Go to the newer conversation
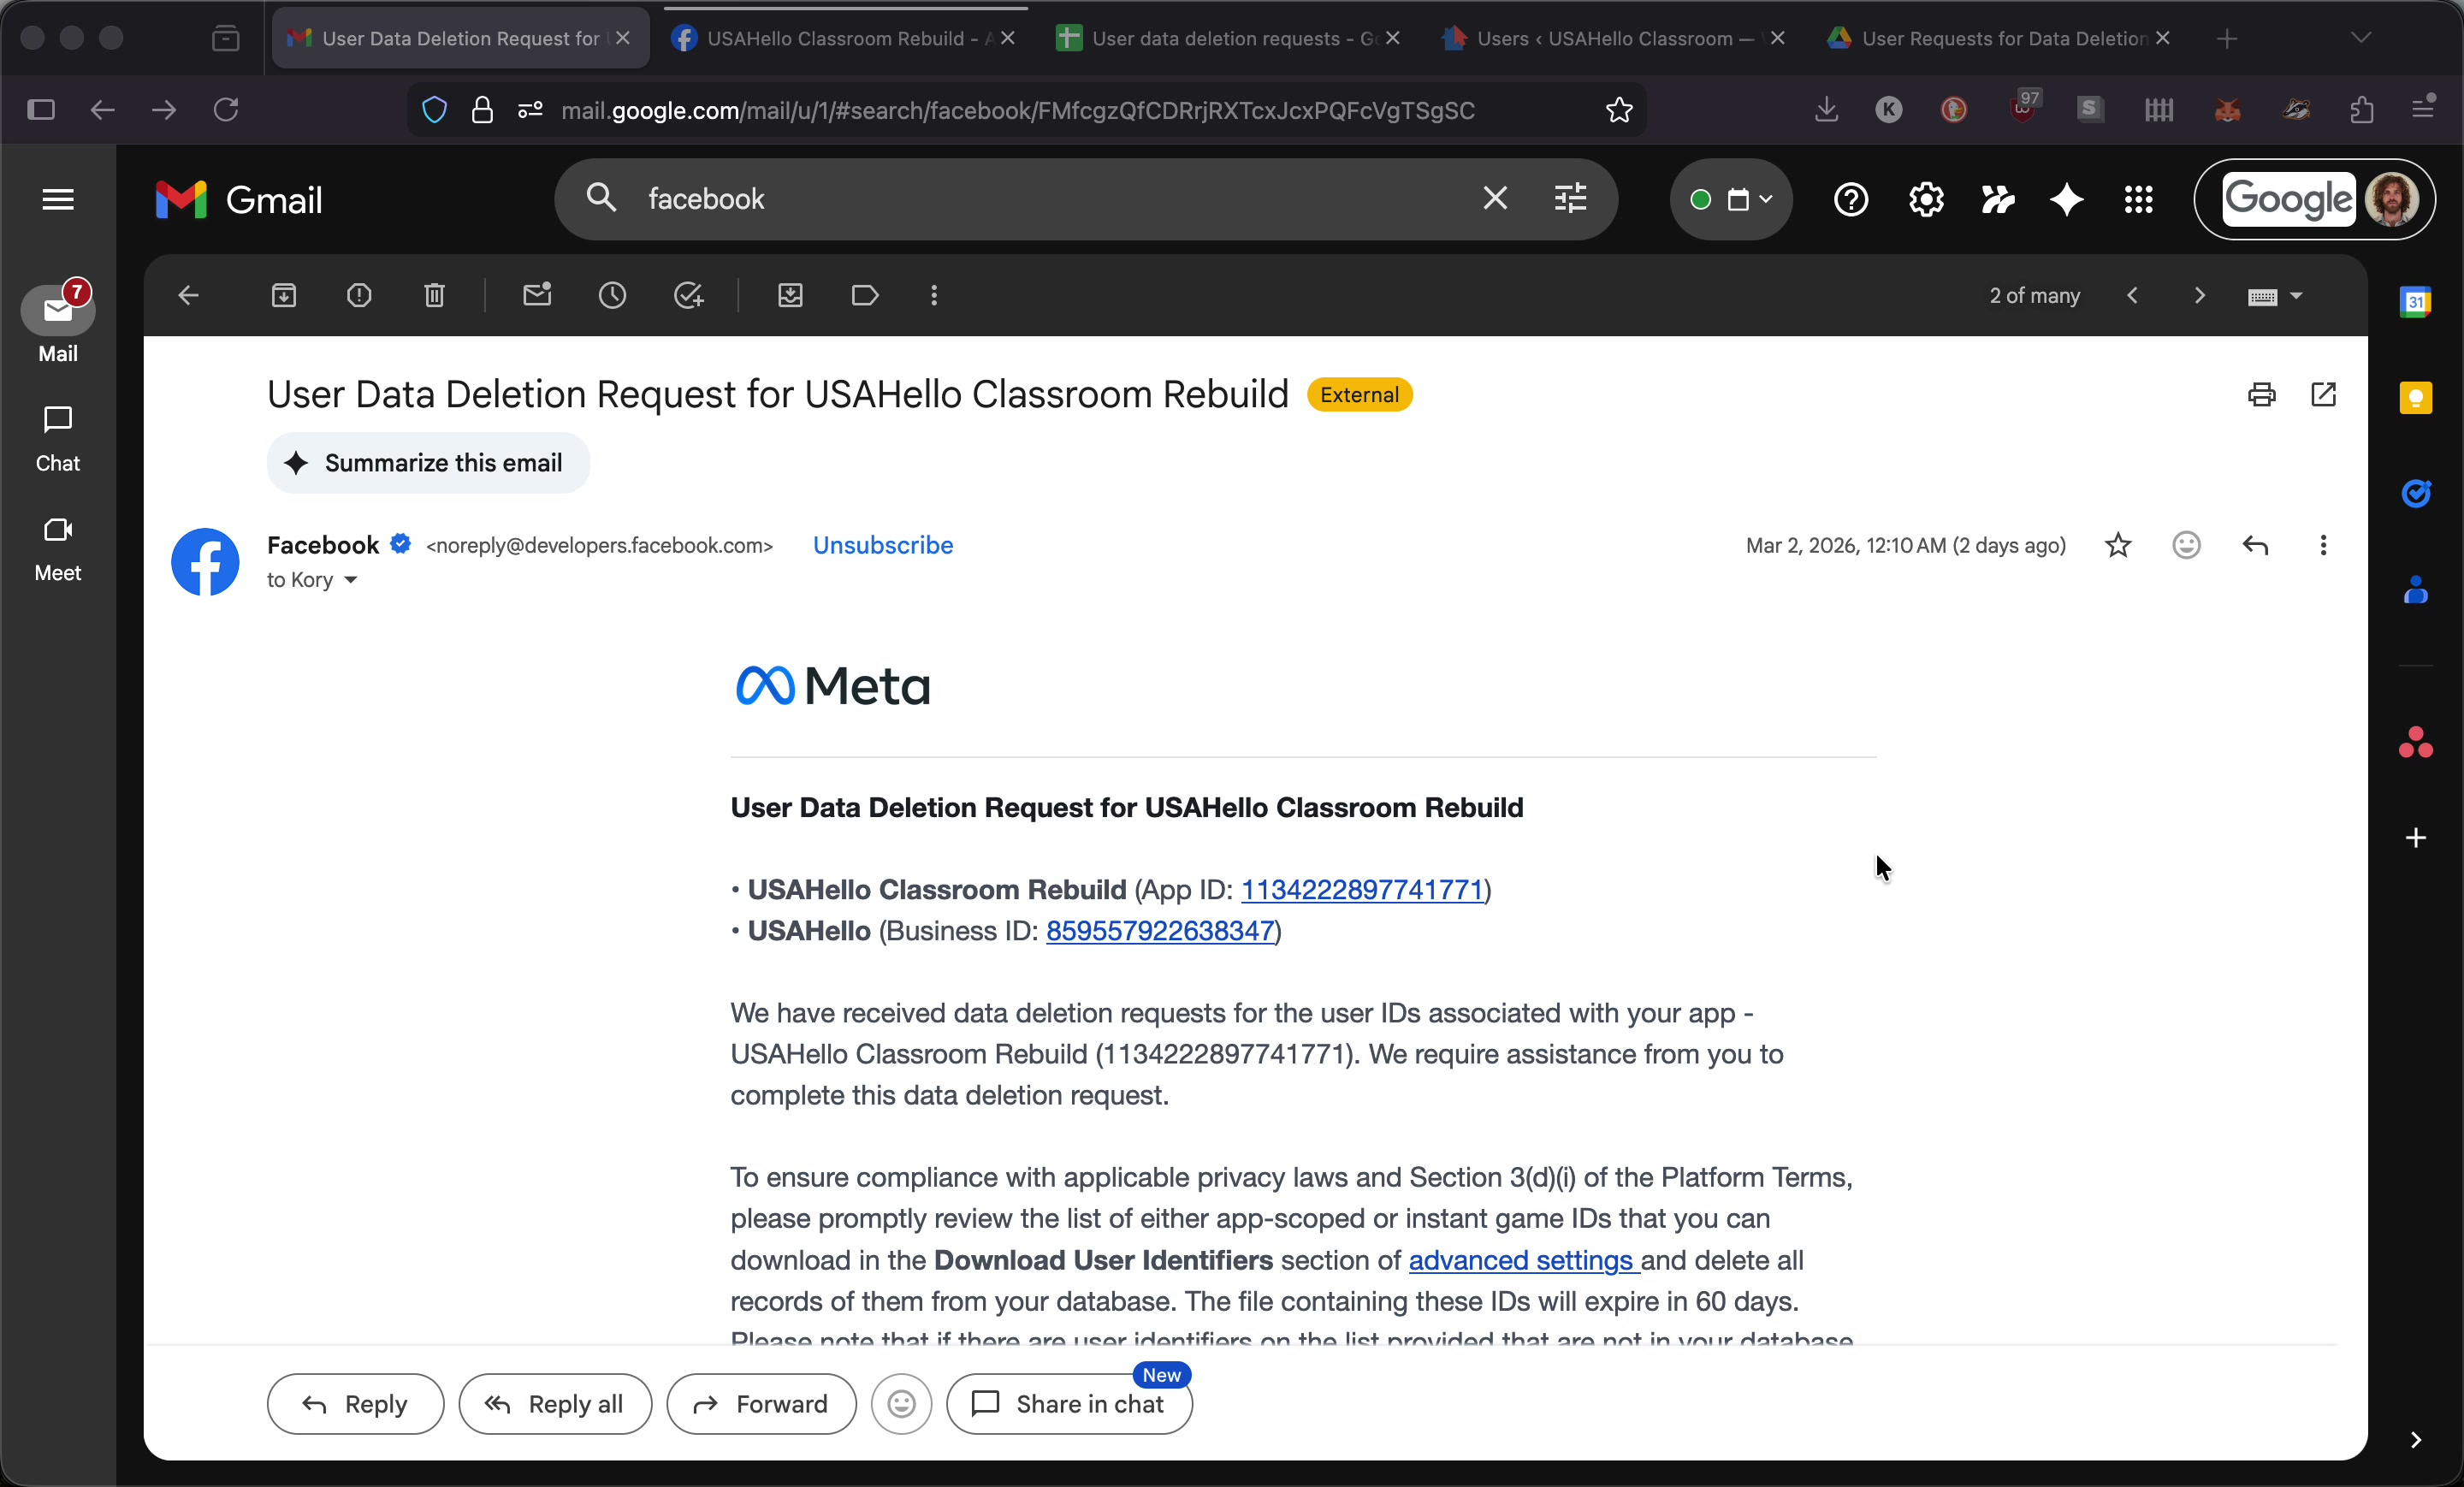 (x=2132, y=296)
